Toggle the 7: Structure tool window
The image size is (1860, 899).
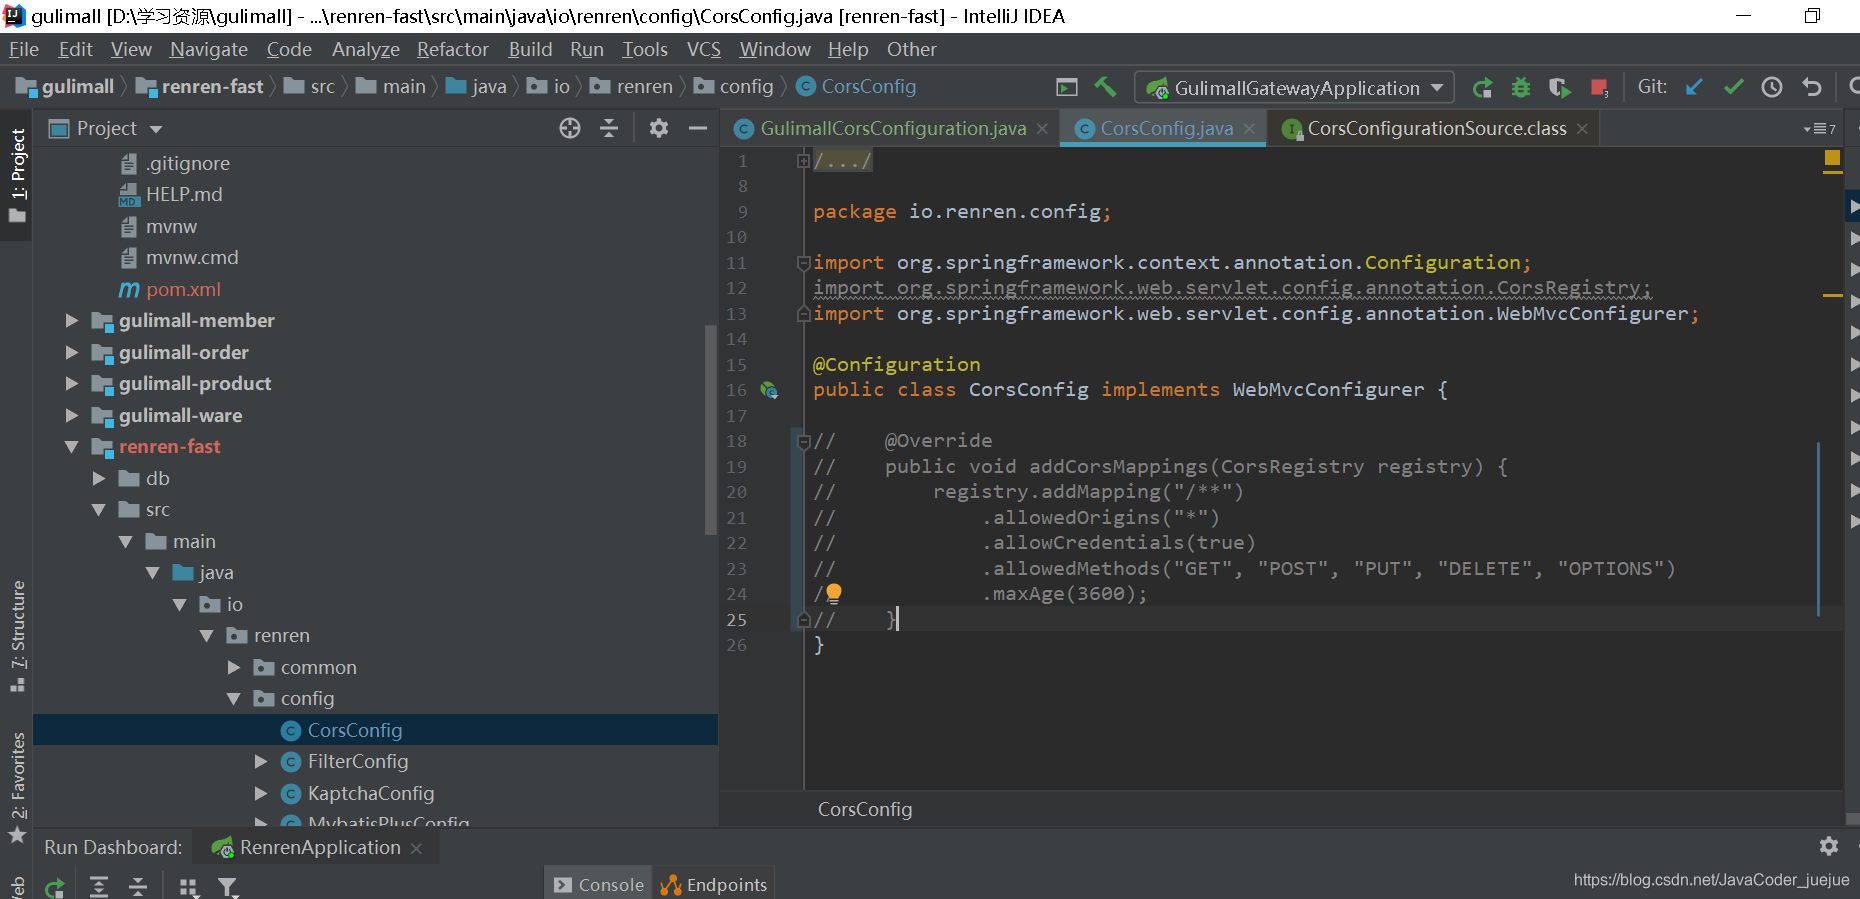pos(17,635)
